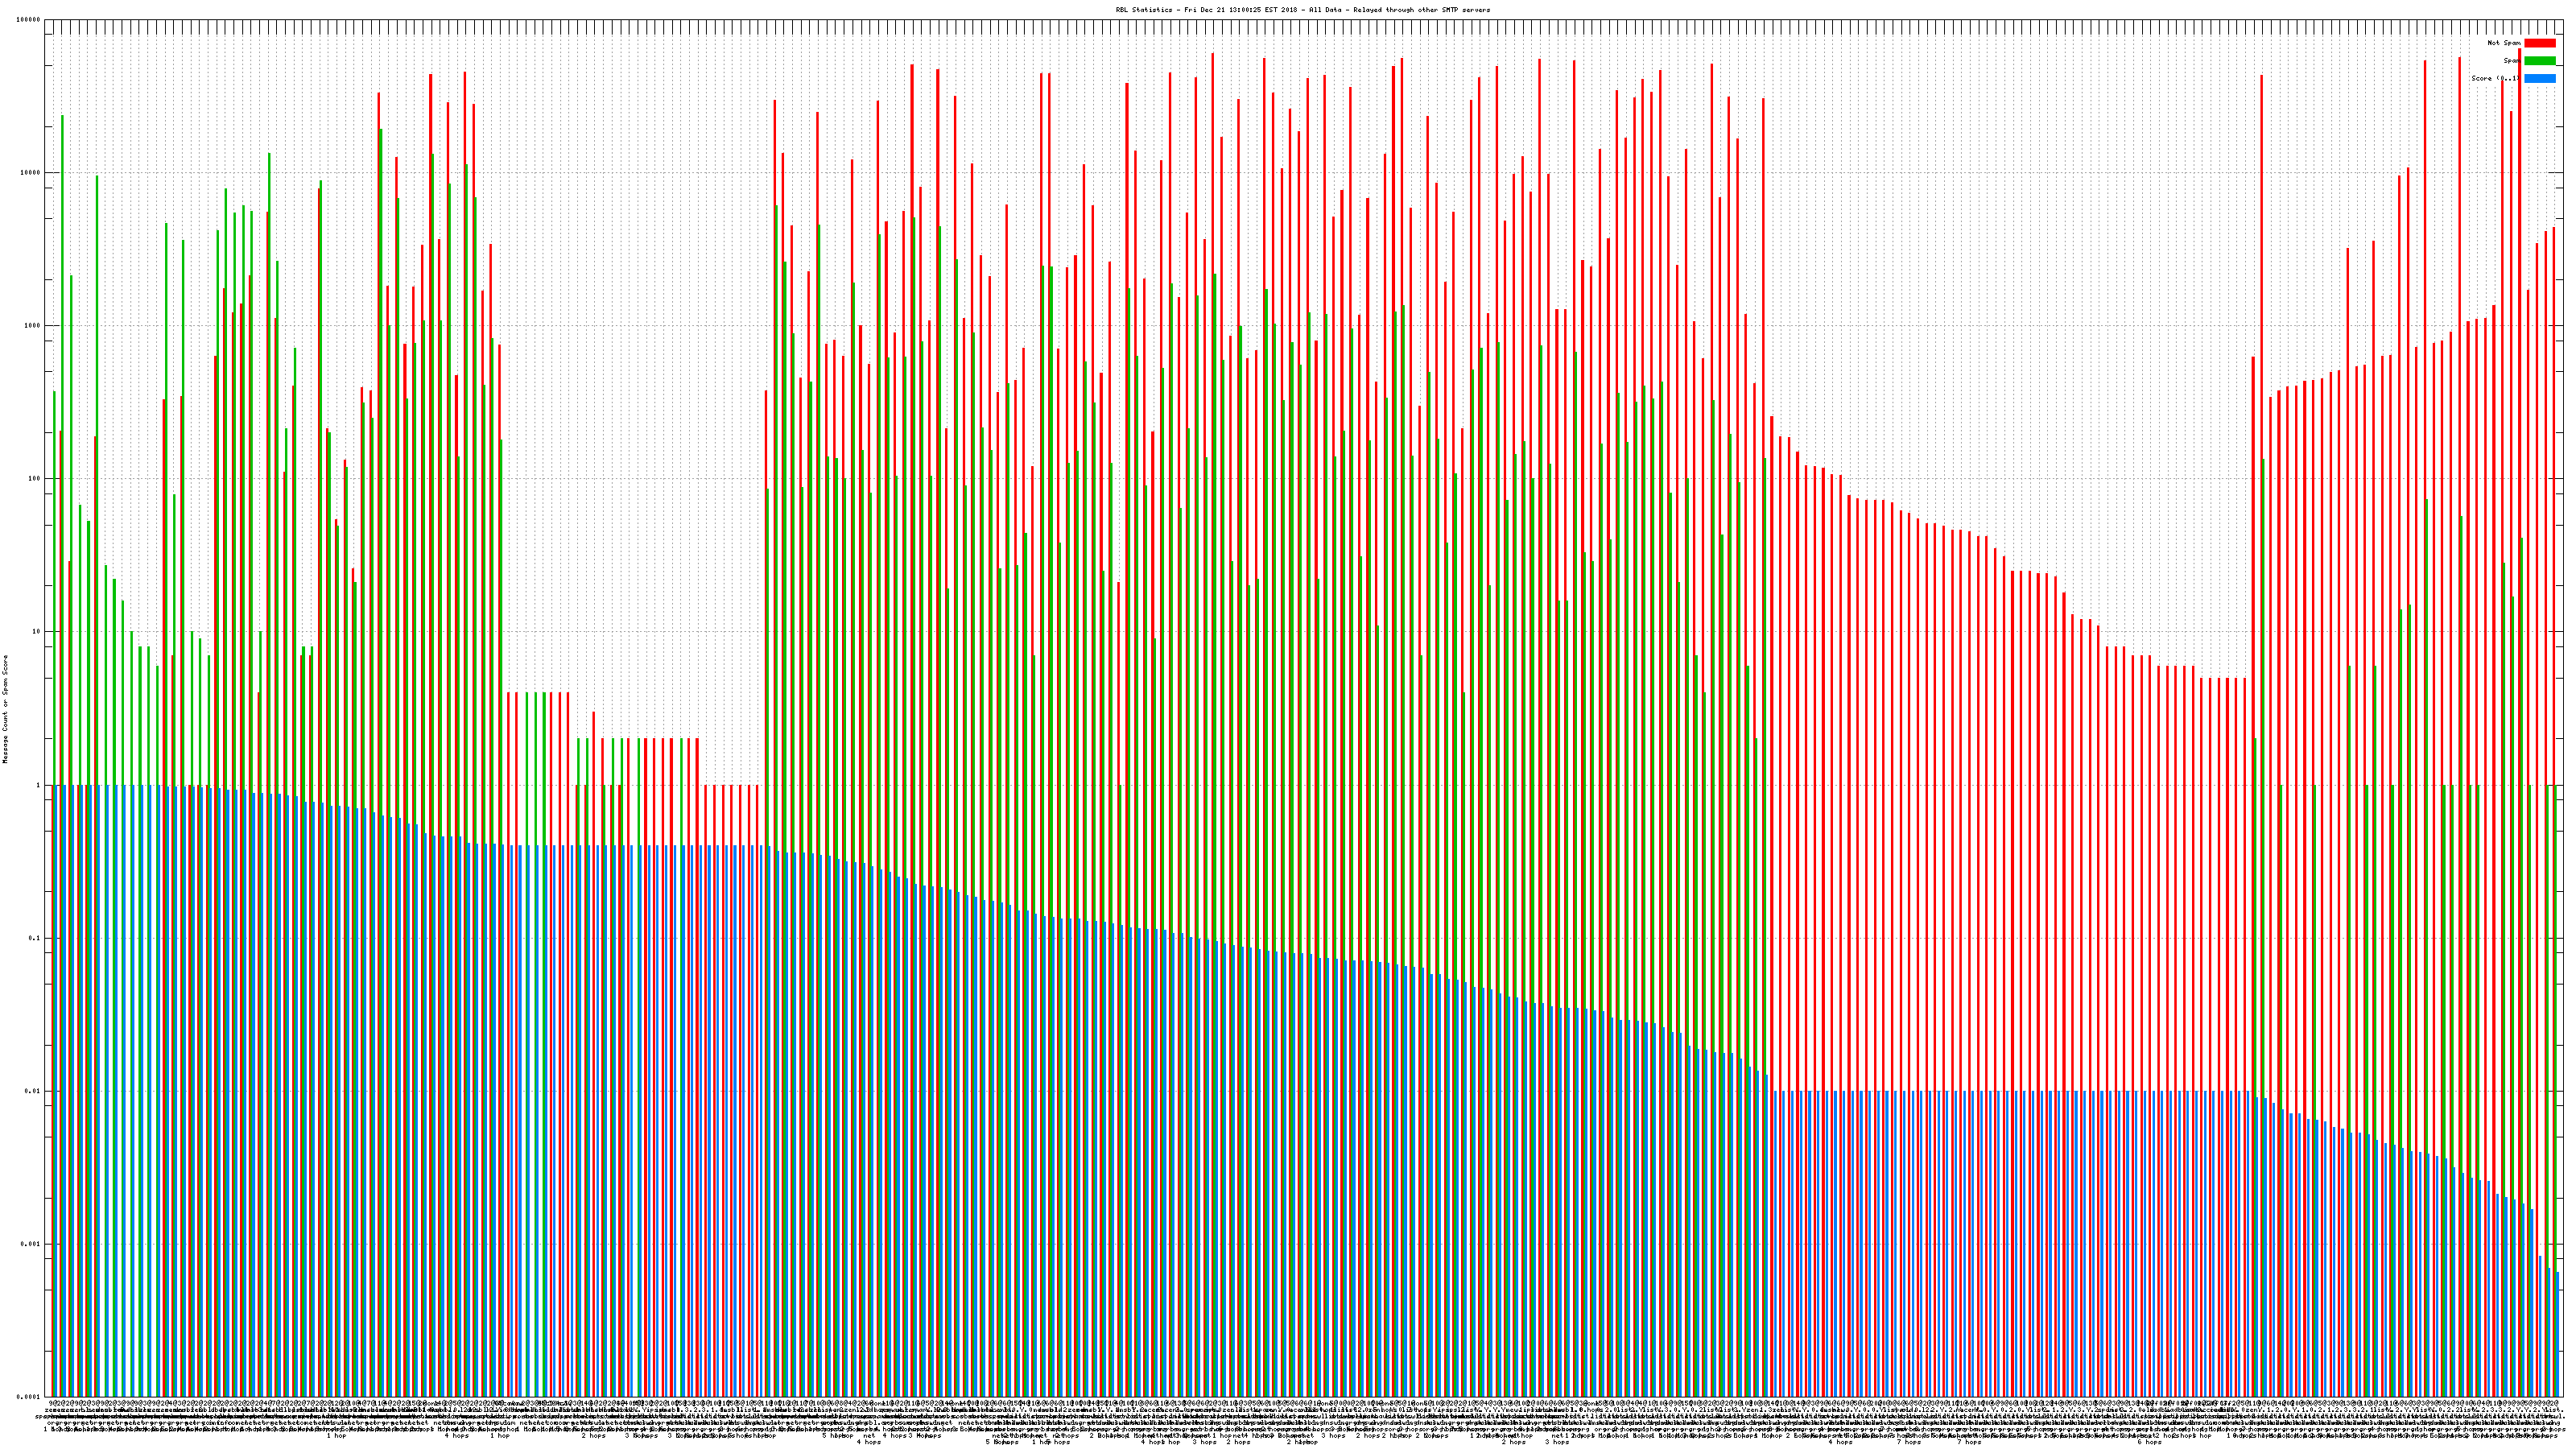Click the blue Score legend swatch
The image size is (2576, 1449).
[x=2539, y=78]
